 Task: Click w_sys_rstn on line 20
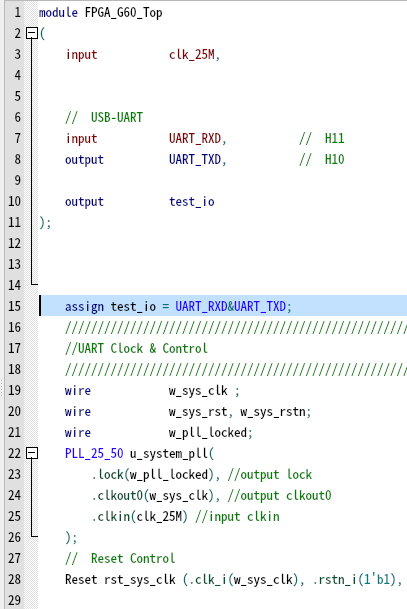[273, 411]
